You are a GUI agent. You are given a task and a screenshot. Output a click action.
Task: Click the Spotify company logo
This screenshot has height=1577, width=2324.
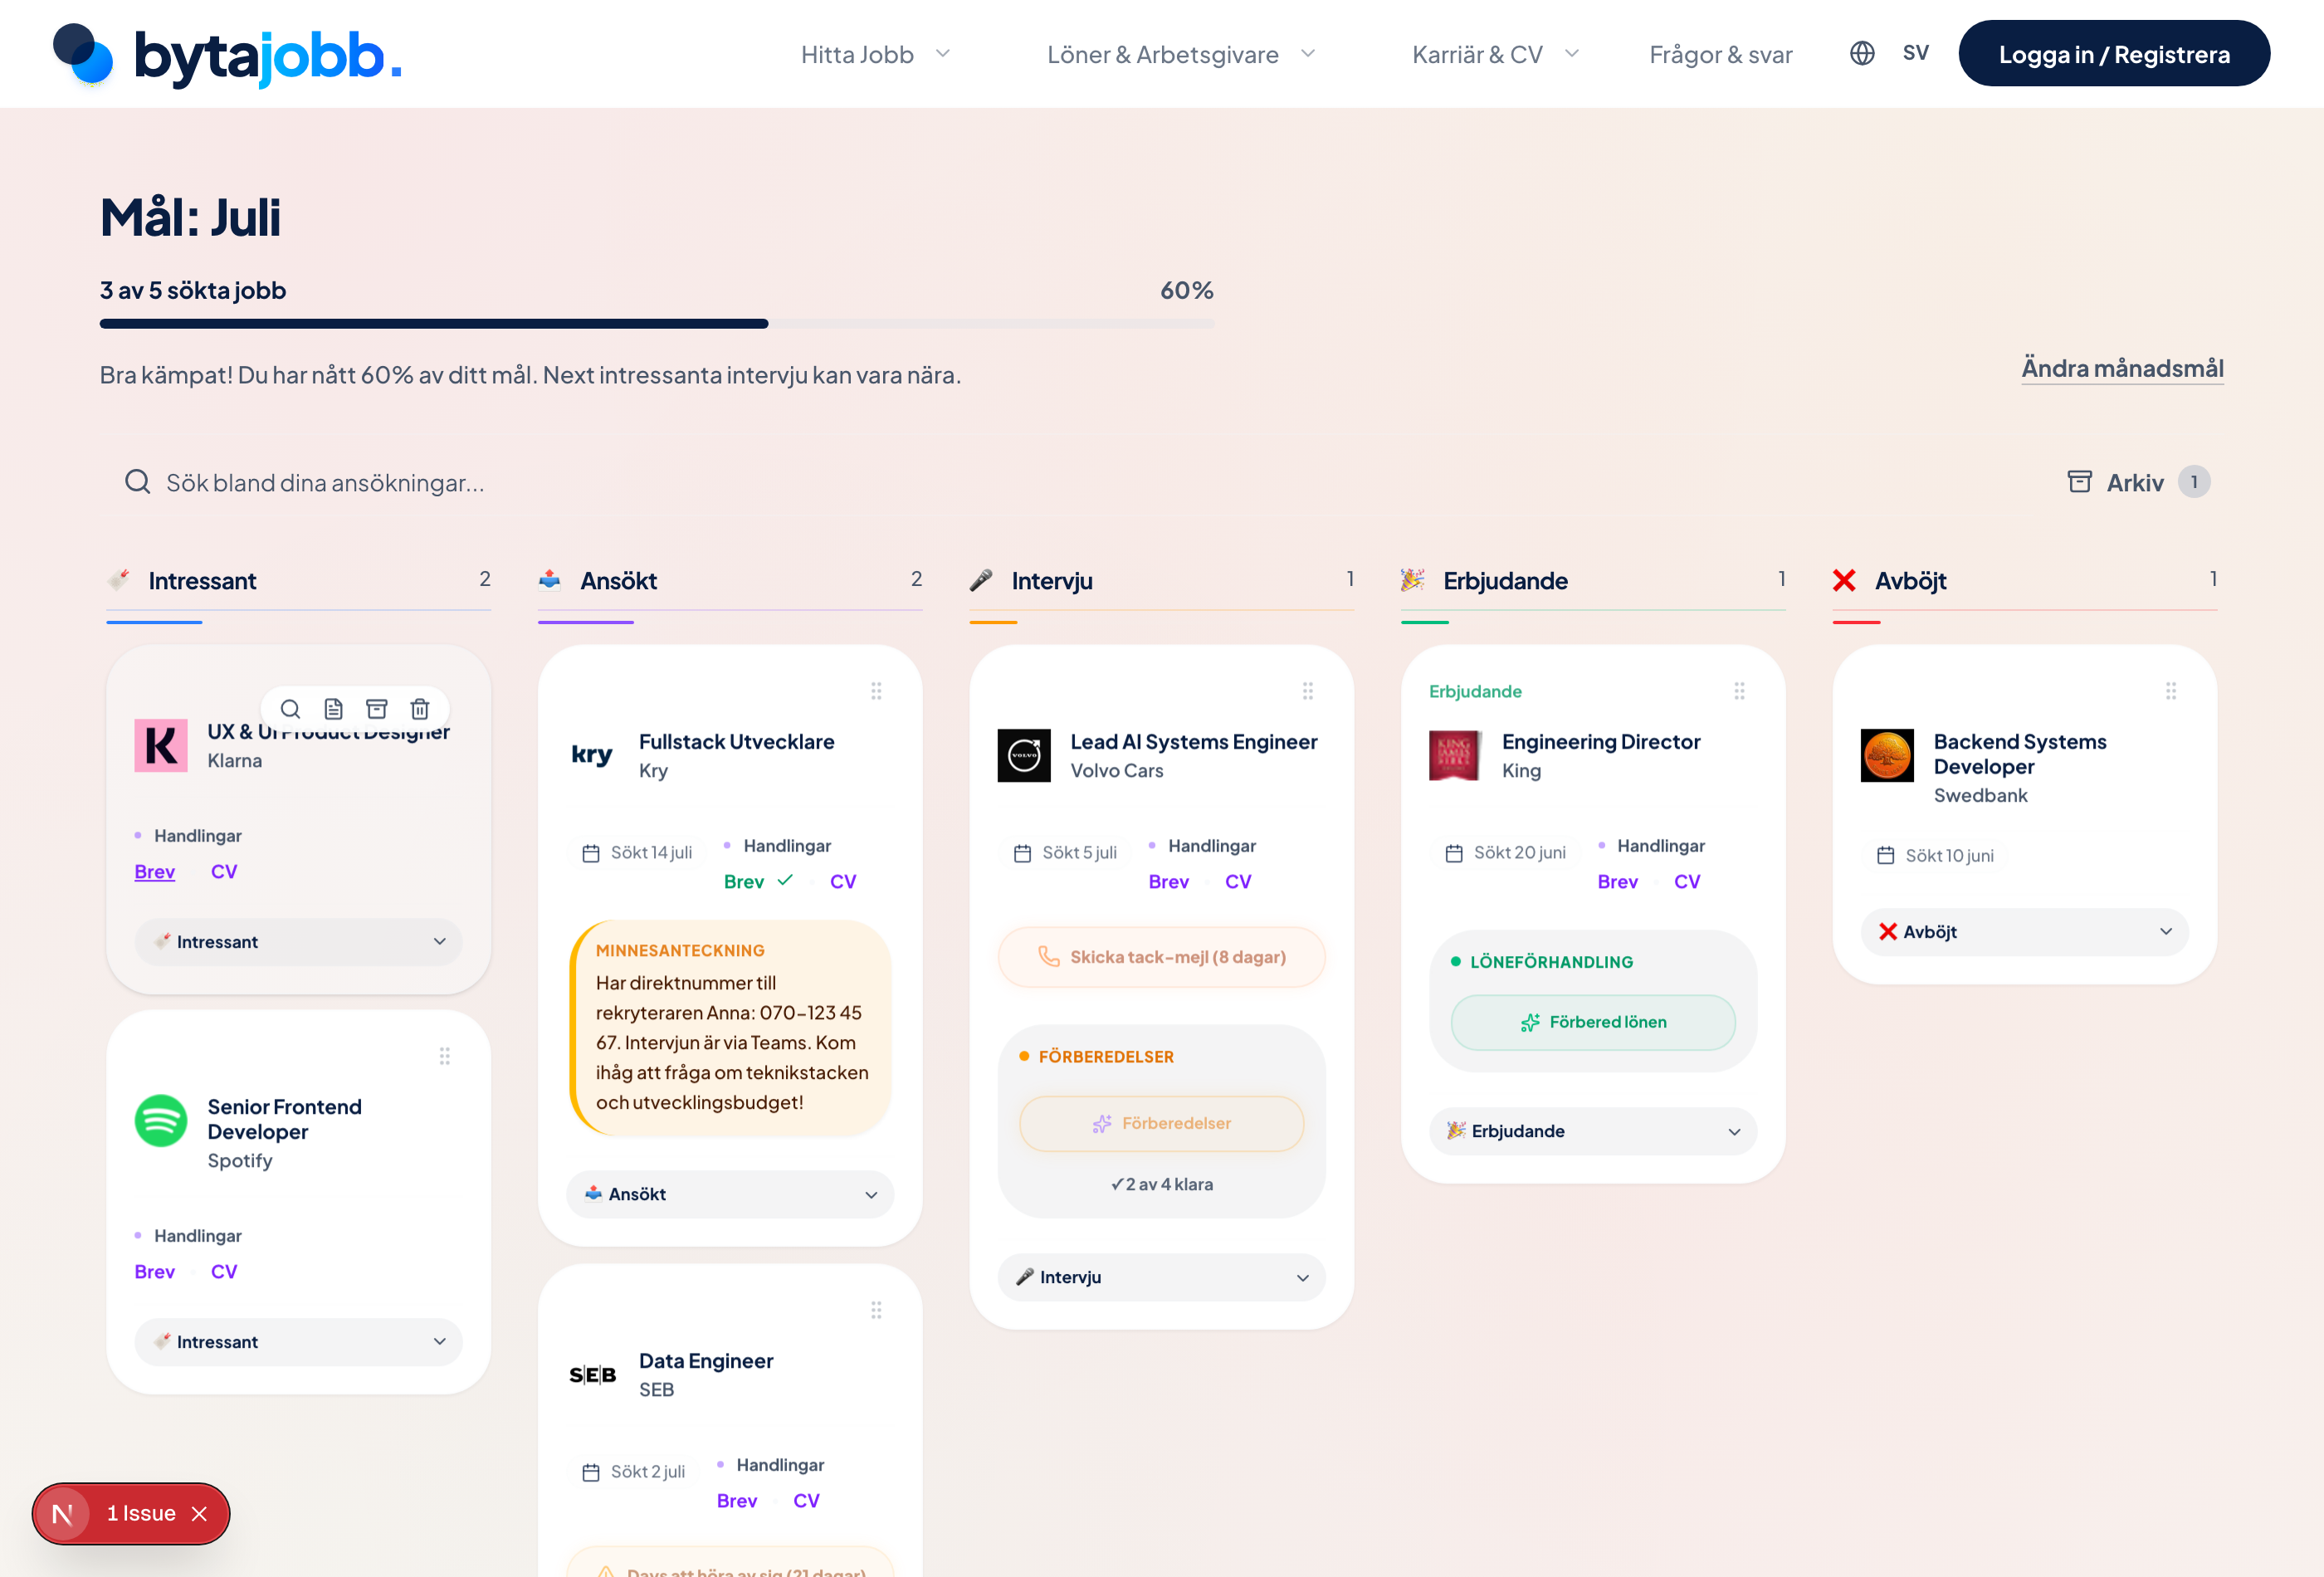pyautogui.click(x=161, y=1121)
